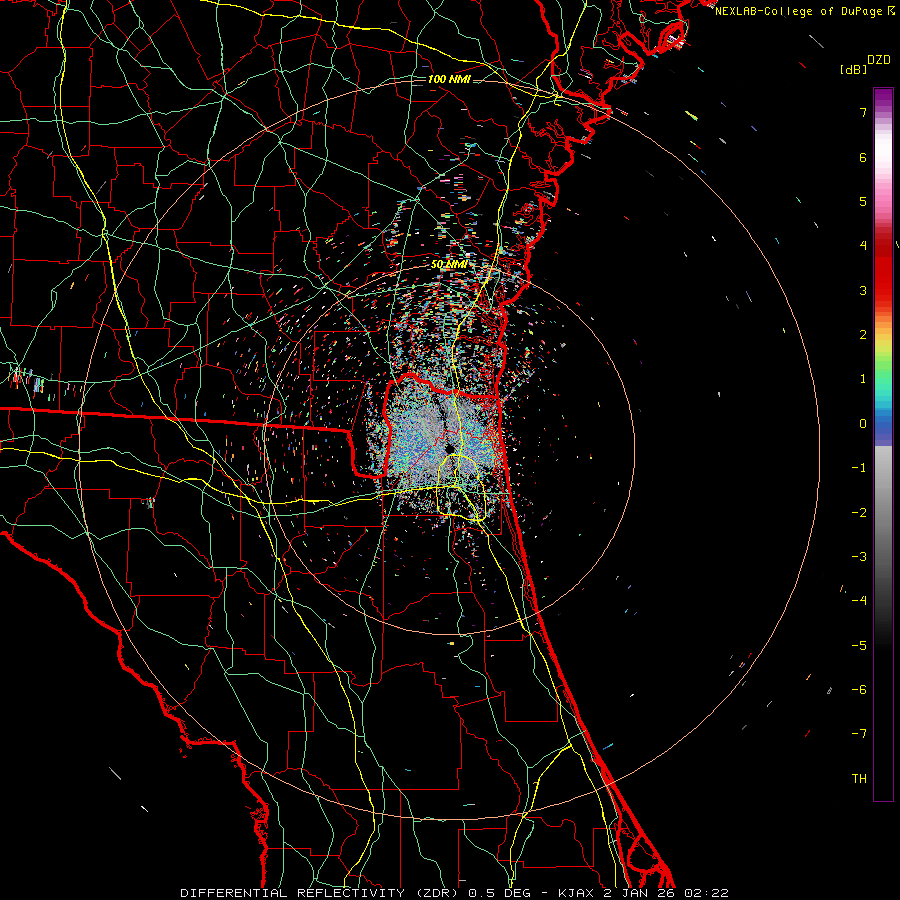Click the 2 value on color scale
The width and height of the screenshot is (900, 900).
click(x=863, y=335)
